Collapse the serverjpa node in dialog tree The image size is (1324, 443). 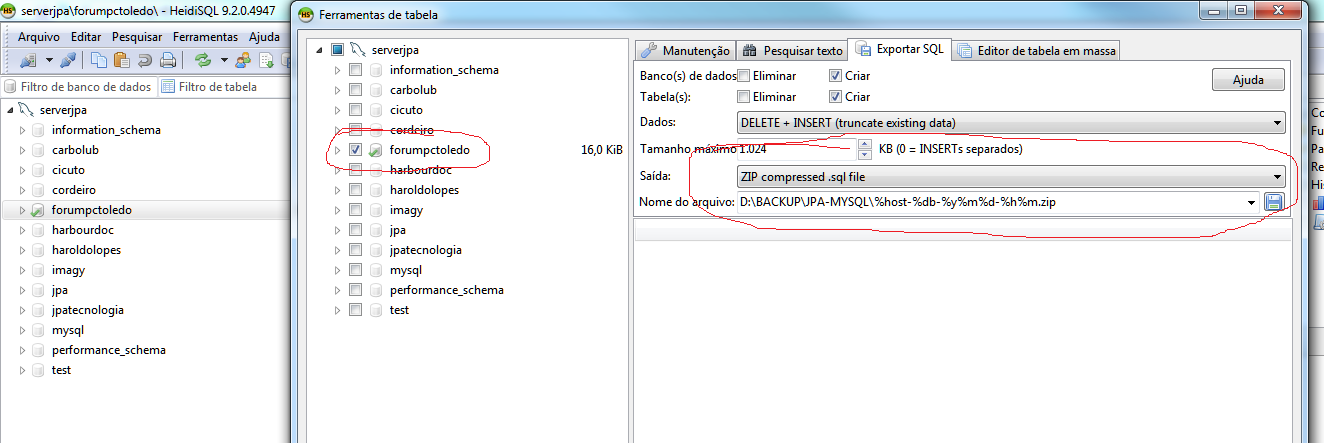click(x=319, y=50)
